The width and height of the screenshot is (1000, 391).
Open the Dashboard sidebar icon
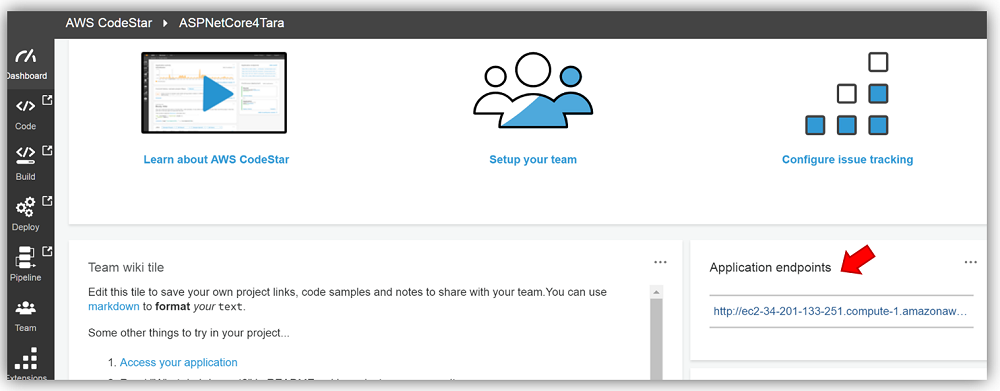pos(26,56)
